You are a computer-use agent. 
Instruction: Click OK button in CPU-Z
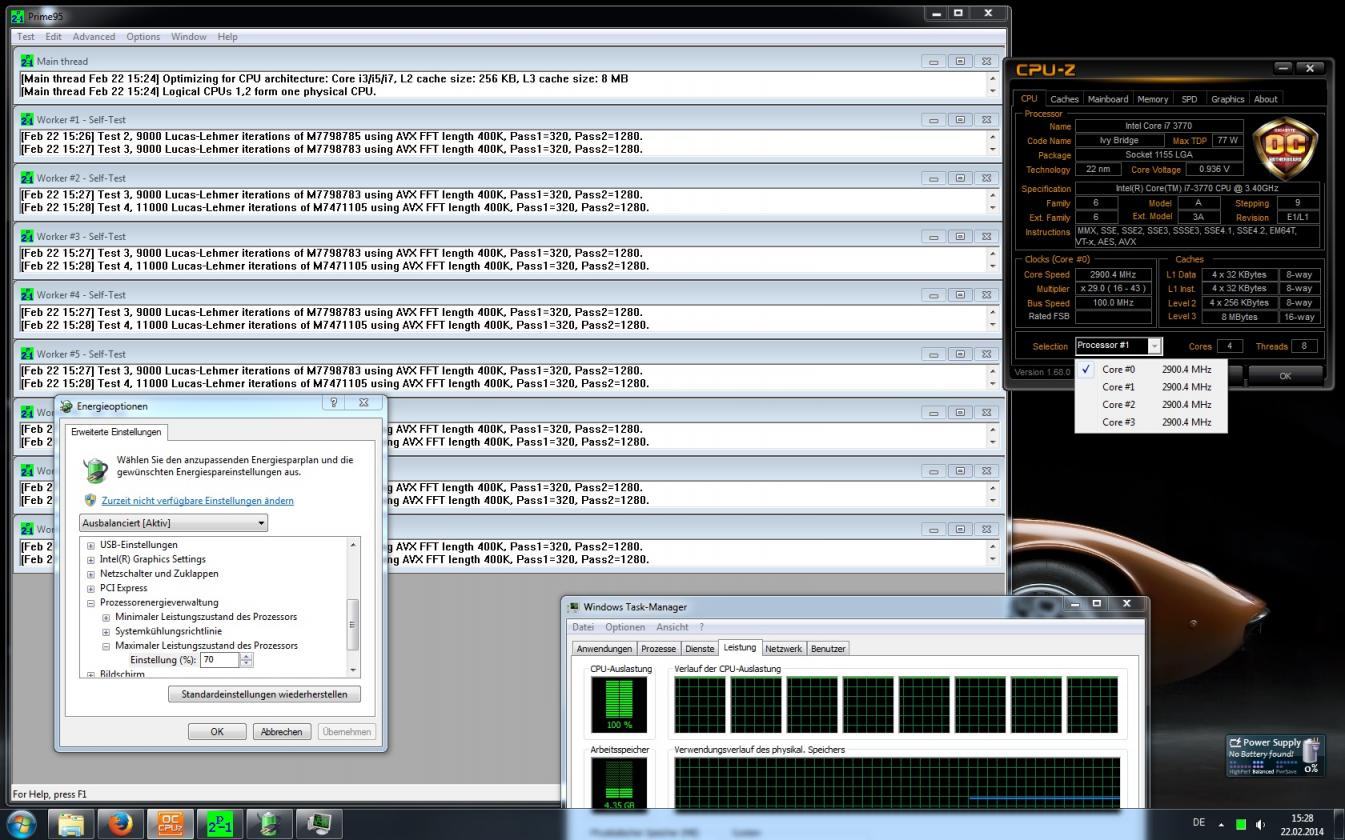(1285, 376)
